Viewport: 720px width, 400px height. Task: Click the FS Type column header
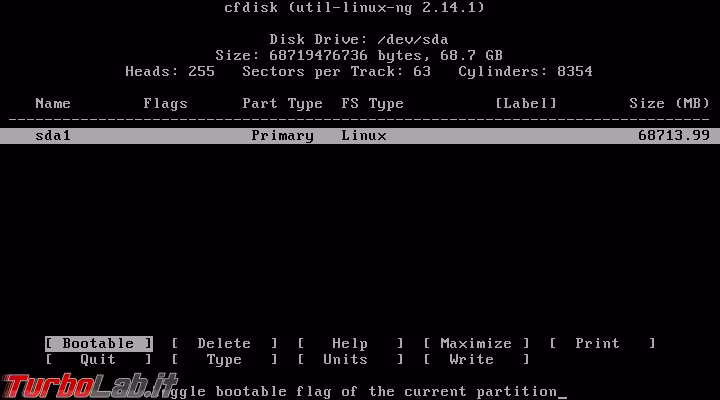[372, 104]
